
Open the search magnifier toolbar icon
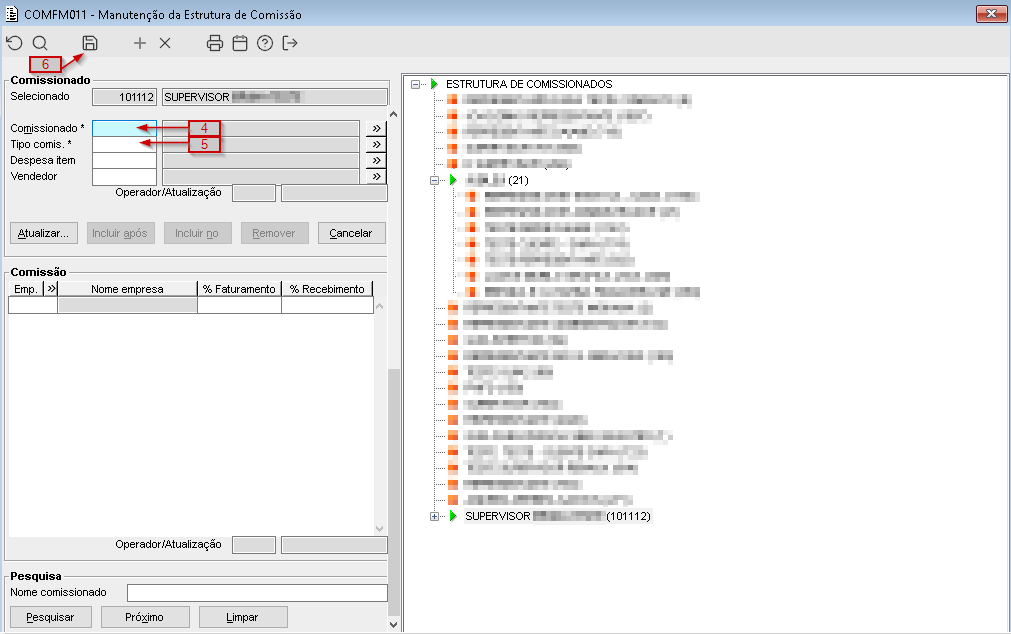[40, 43]
